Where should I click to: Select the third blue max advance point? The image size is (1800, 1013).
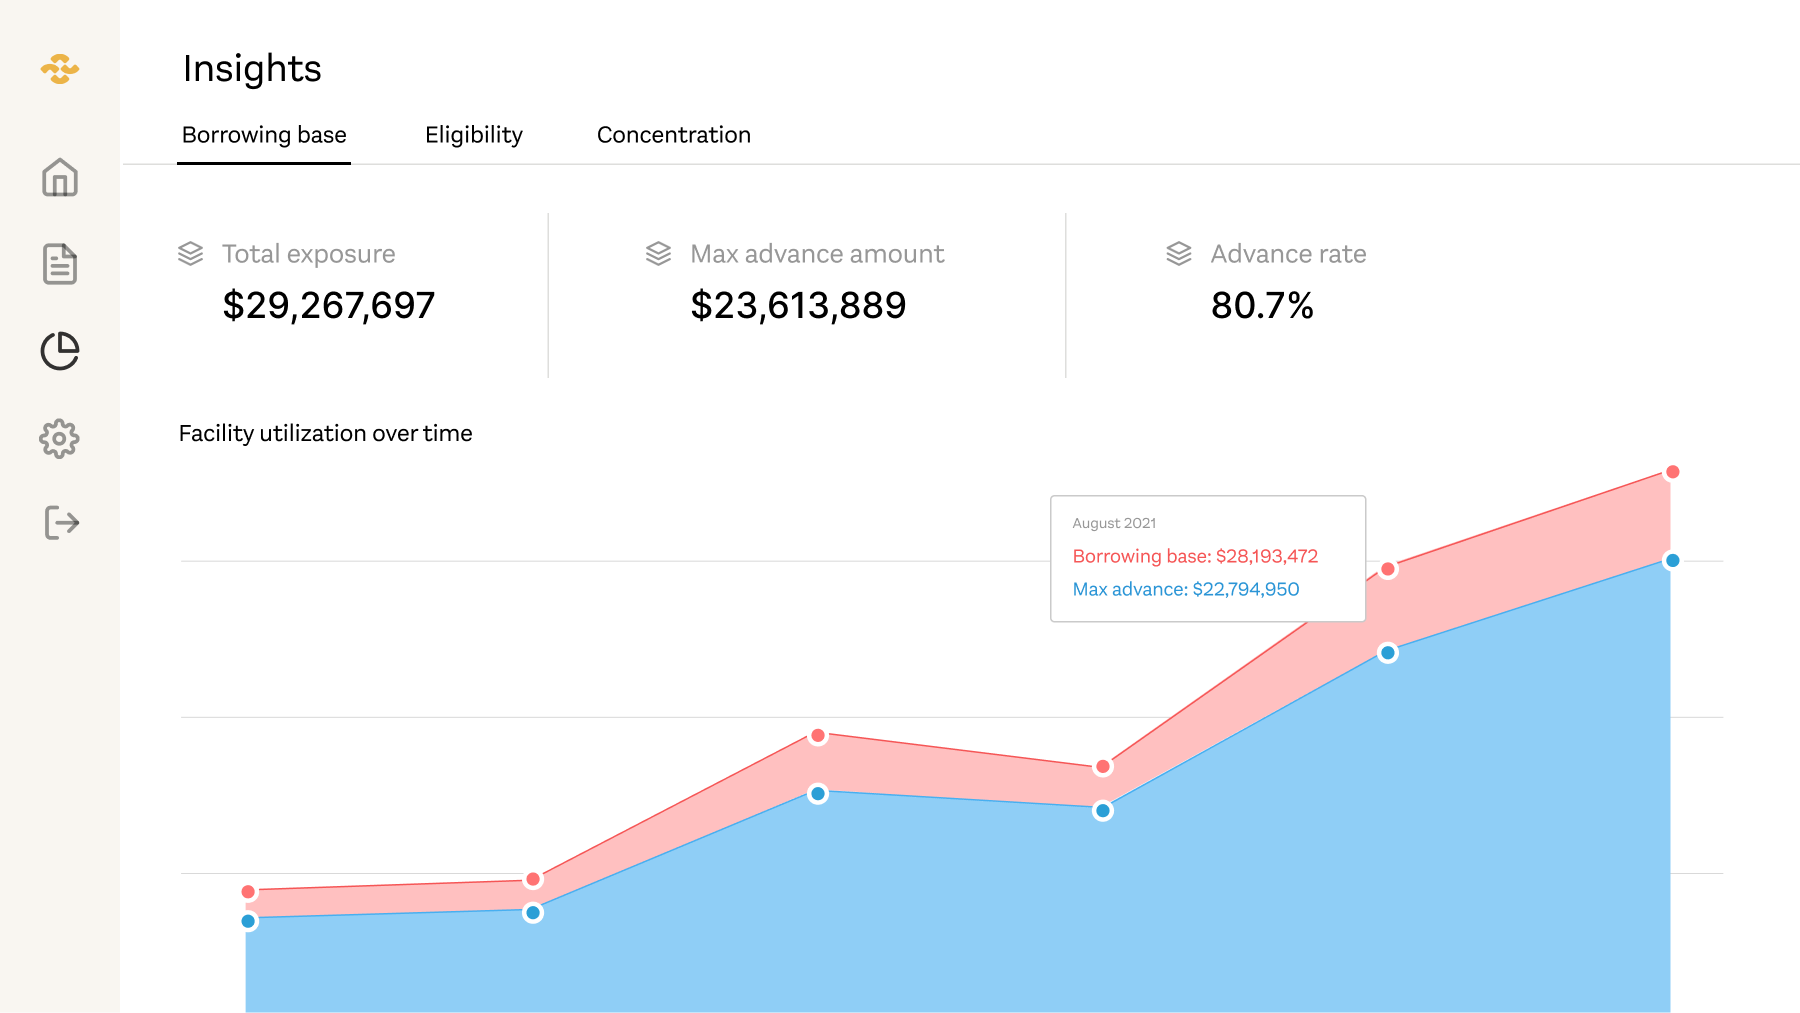[818, 794]
